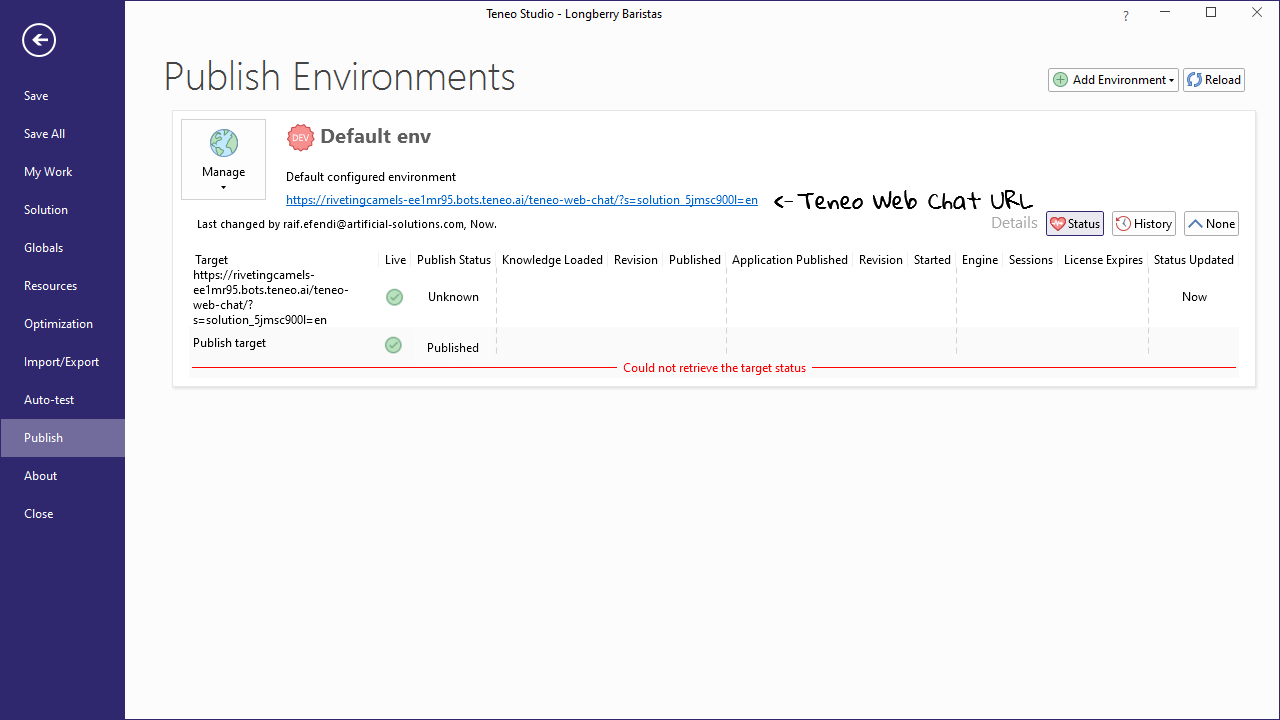Collapse details with None button
The height and width of the screenshot is (720, 1280).
click(1211, 224)
